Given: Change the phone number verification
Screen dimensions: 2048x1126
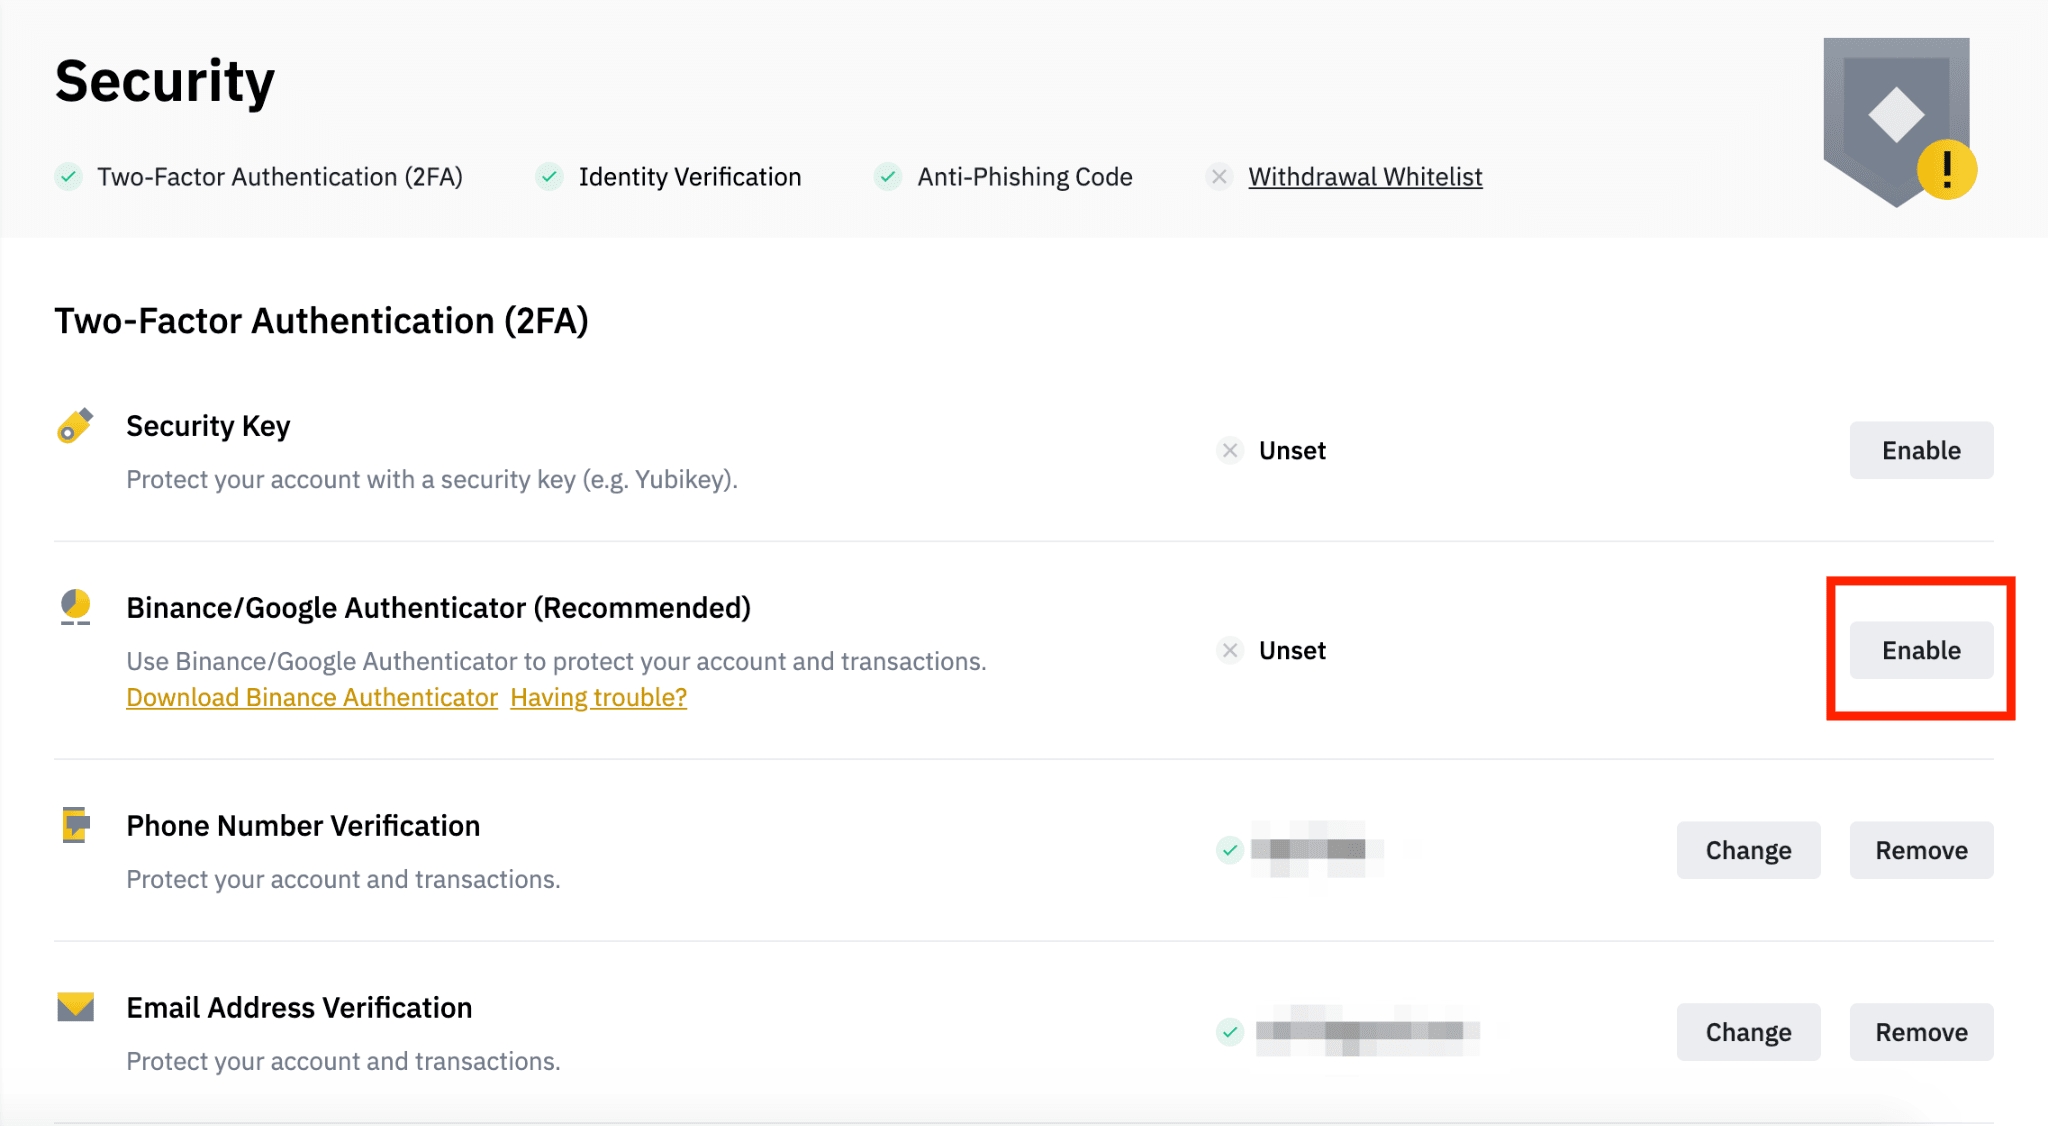Looking at the screenshot, I should (1747, 850).
